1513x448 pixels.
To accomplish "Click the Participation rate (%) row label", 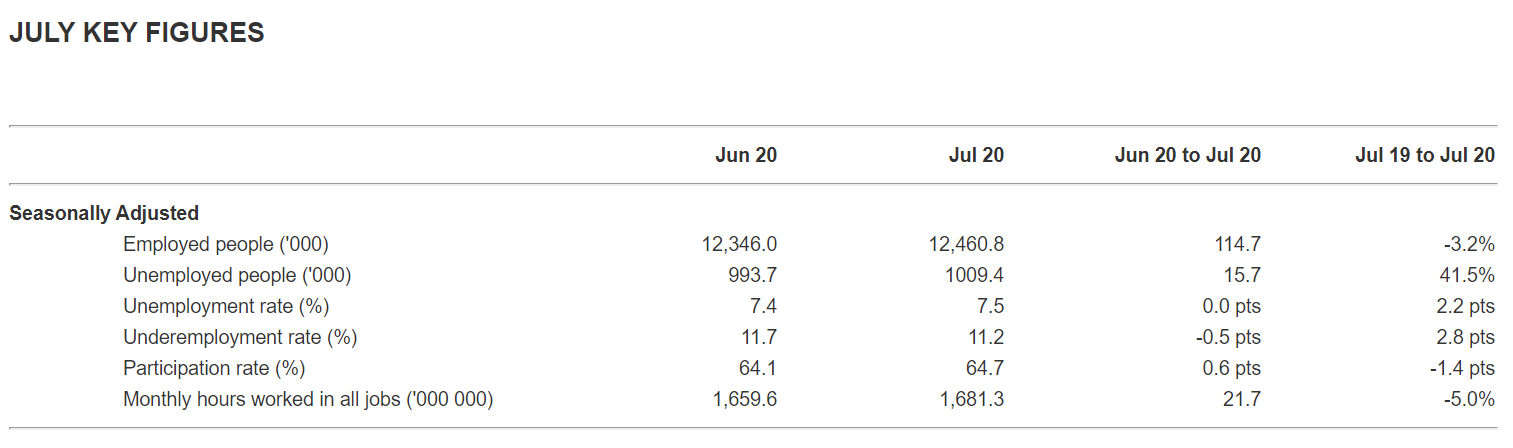I will coord(214,368).
